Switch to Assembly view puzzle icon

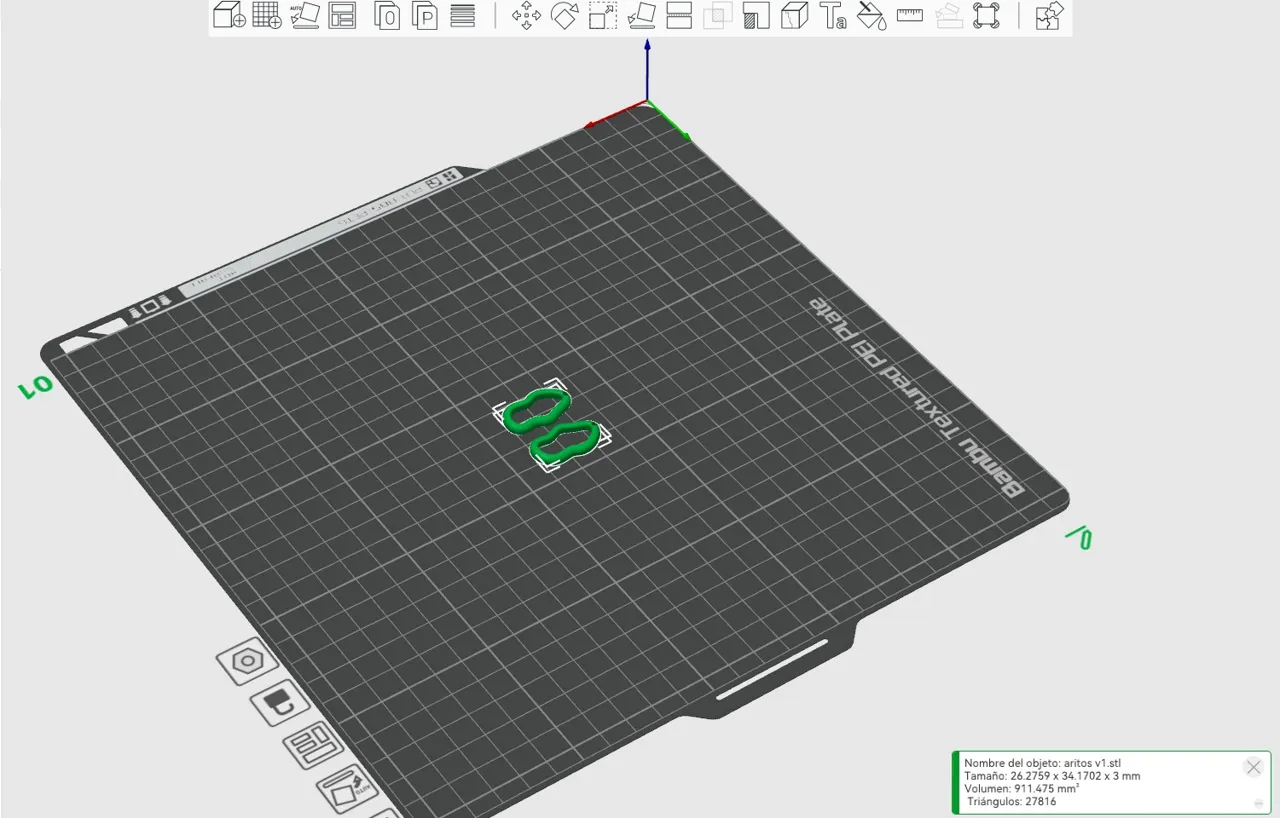click(1050, 16)
